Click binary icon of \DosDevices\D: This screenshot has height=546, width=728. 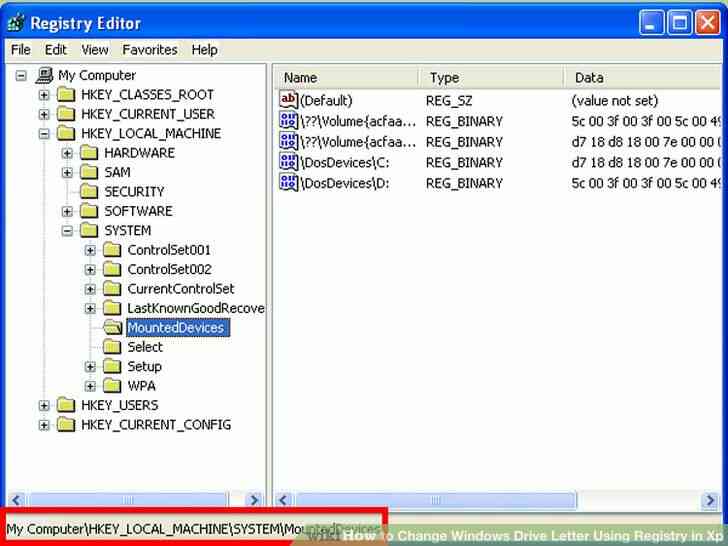288,182
